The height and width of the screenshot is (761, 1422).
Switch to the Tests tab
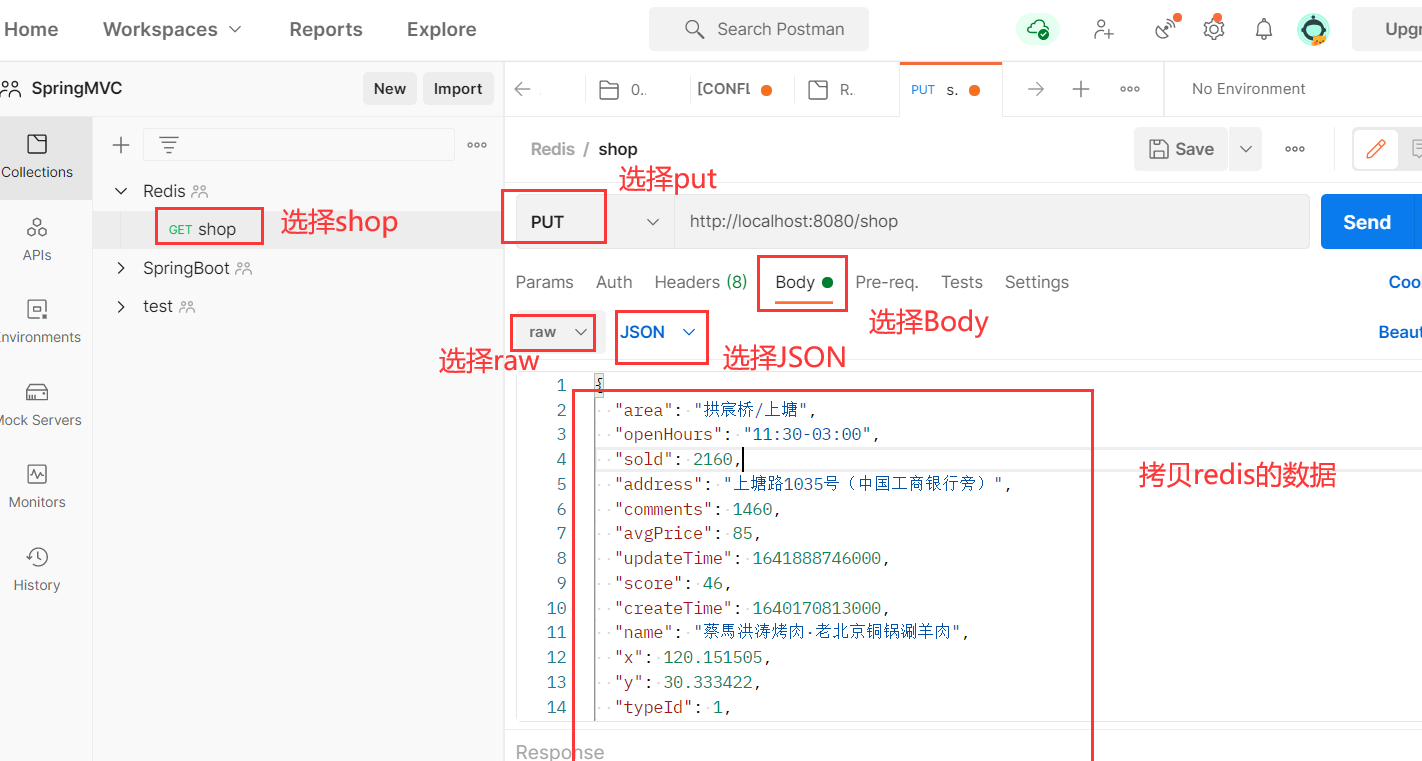coord(962,282)
